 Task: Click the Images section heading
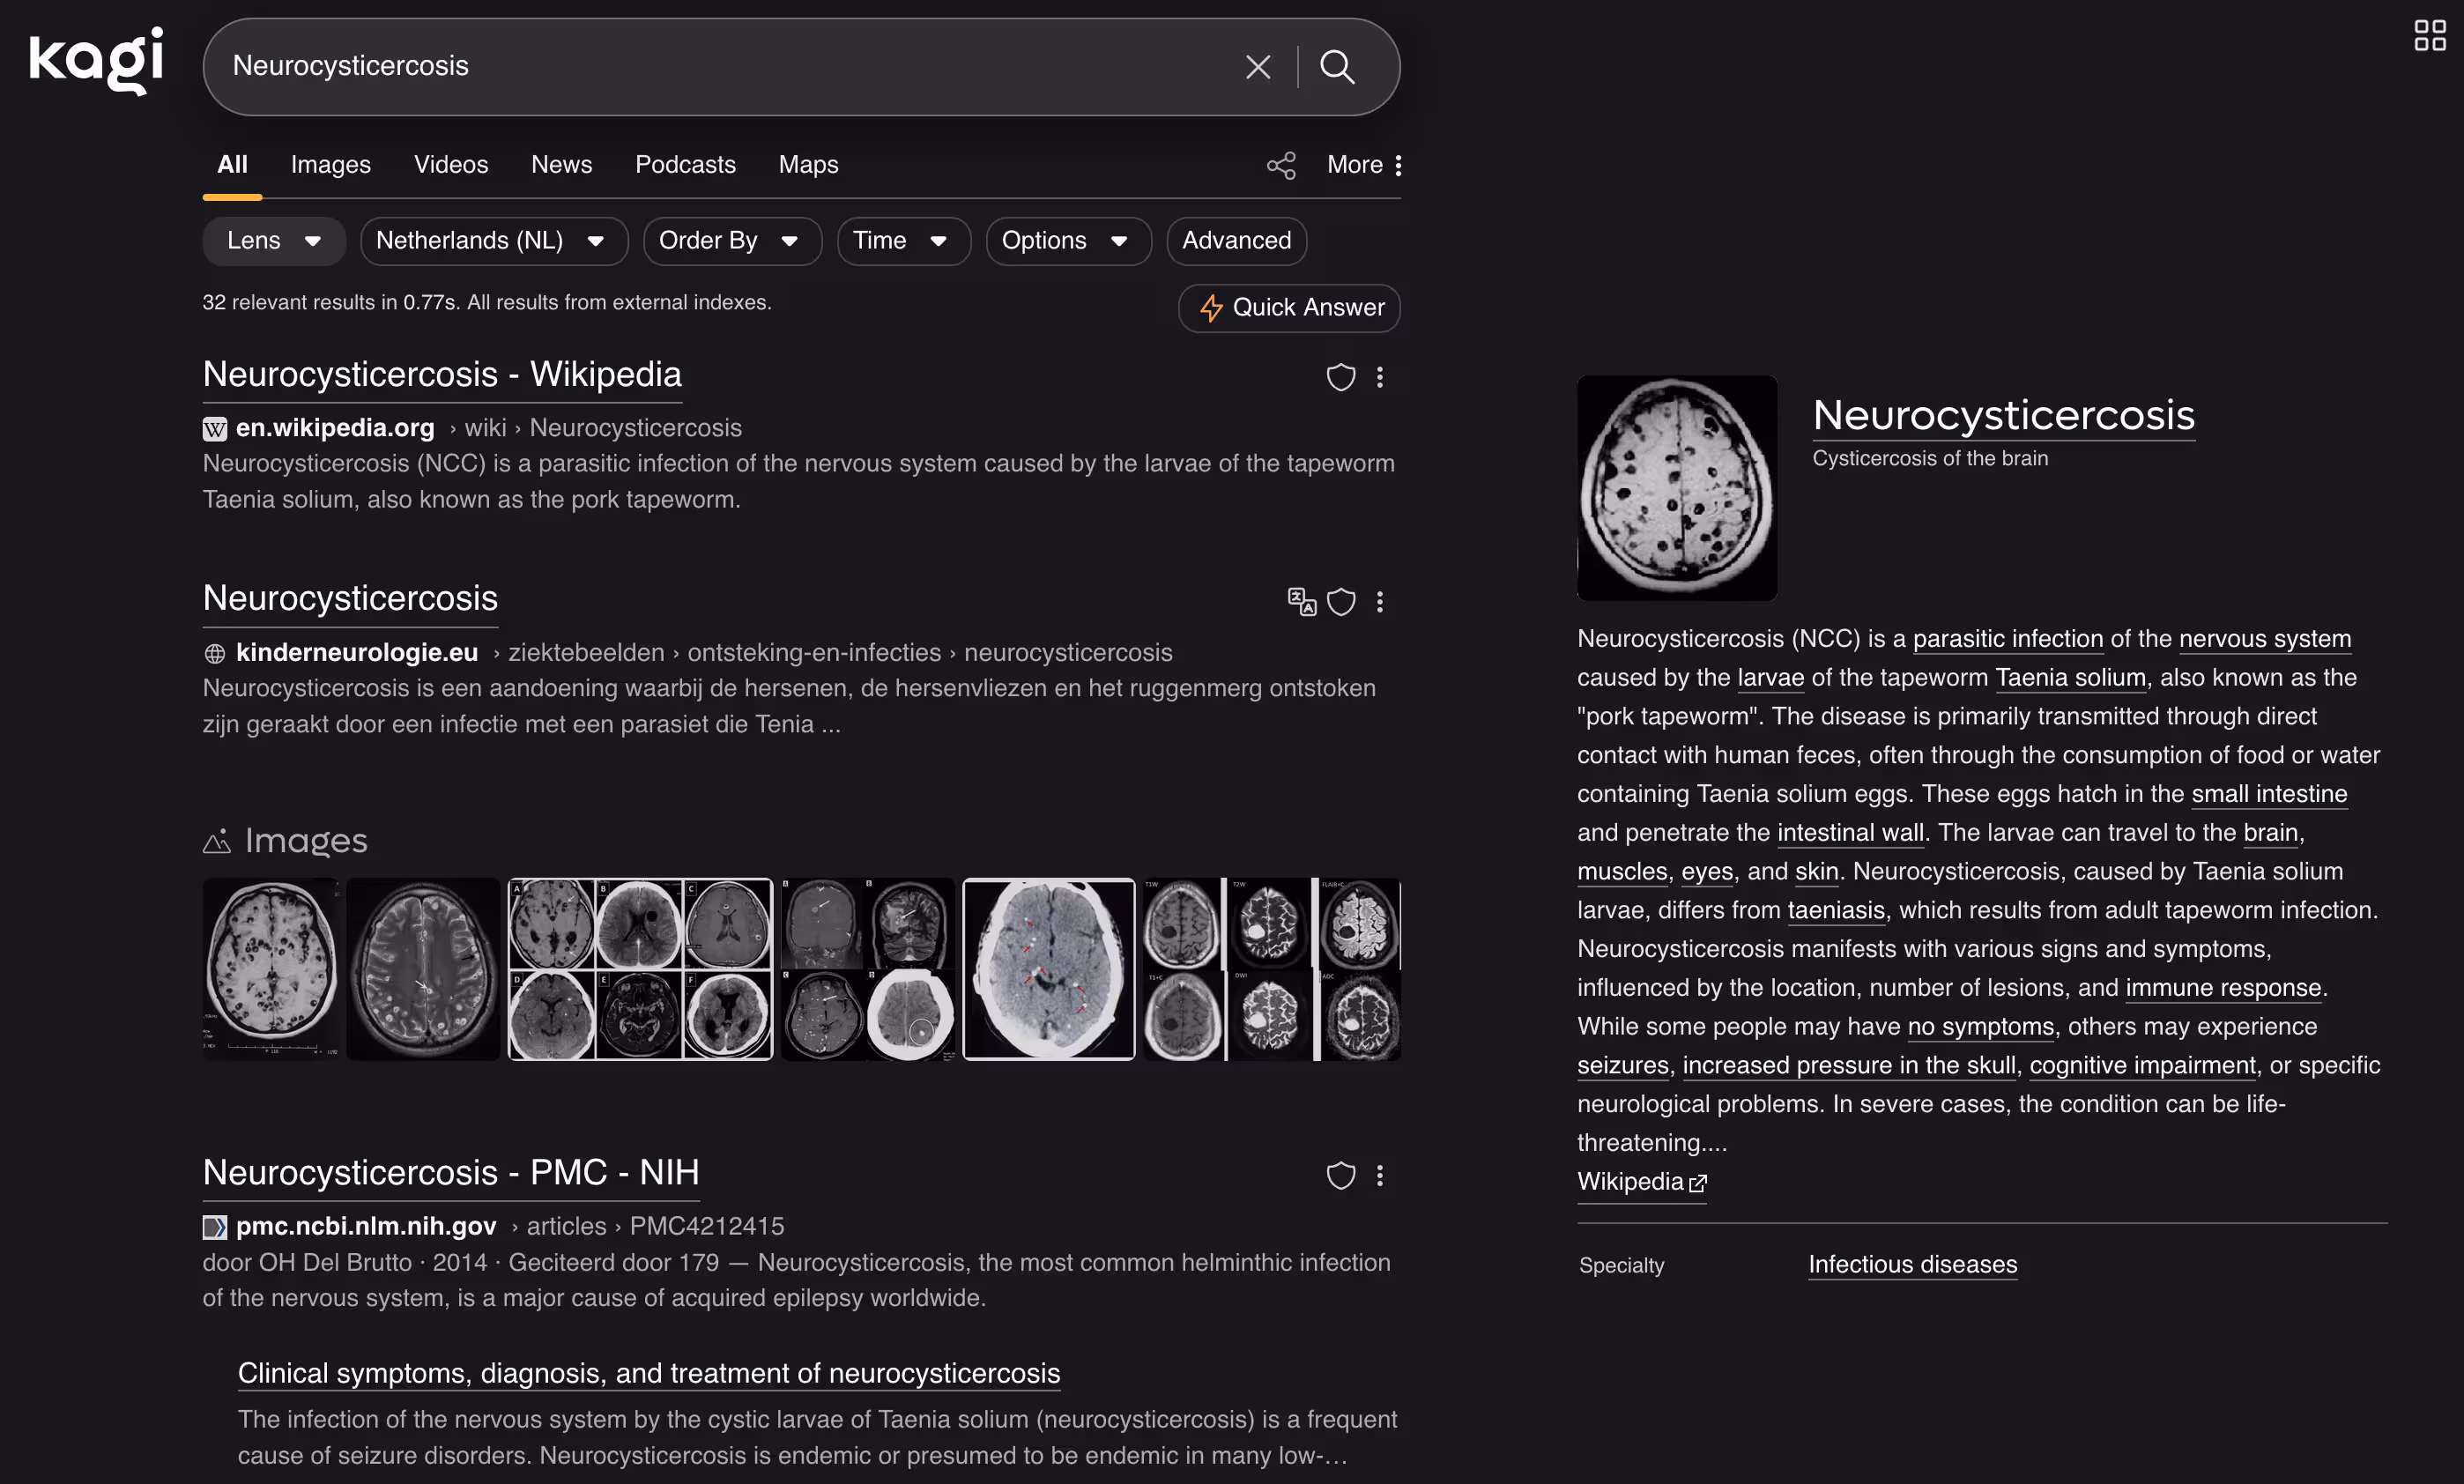286,841
